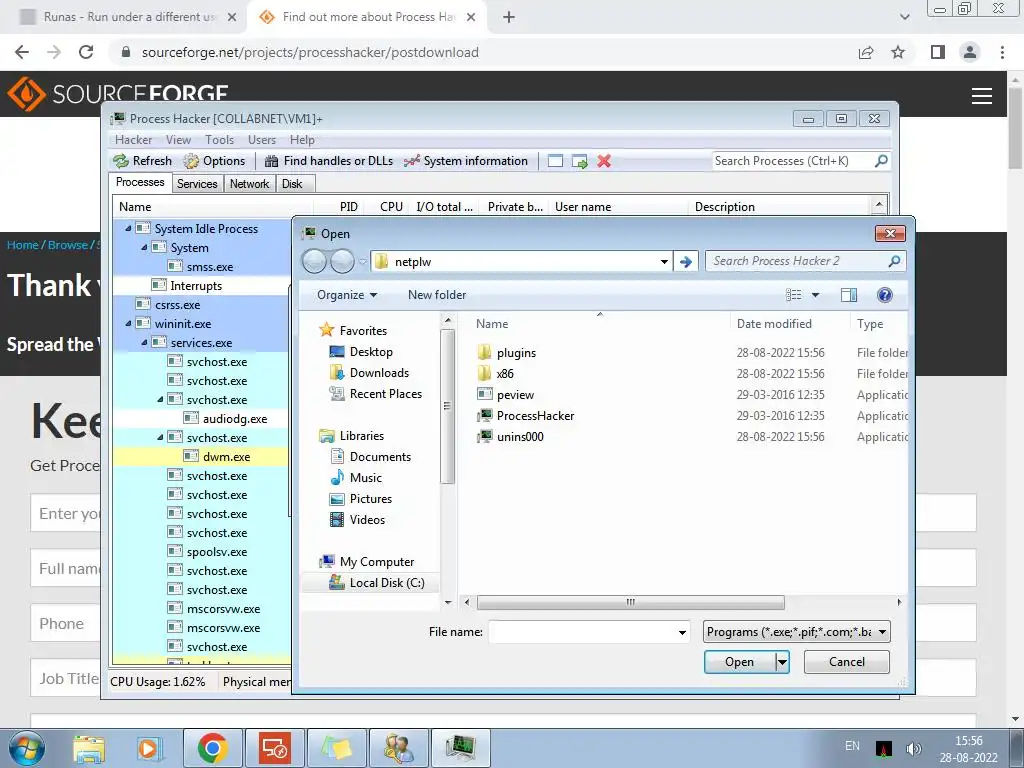Image resolution: width=1024 pixels, height=768 pixels.
Task: Click the share icon in Chrome address bar
Action: (x=866, y=52)
